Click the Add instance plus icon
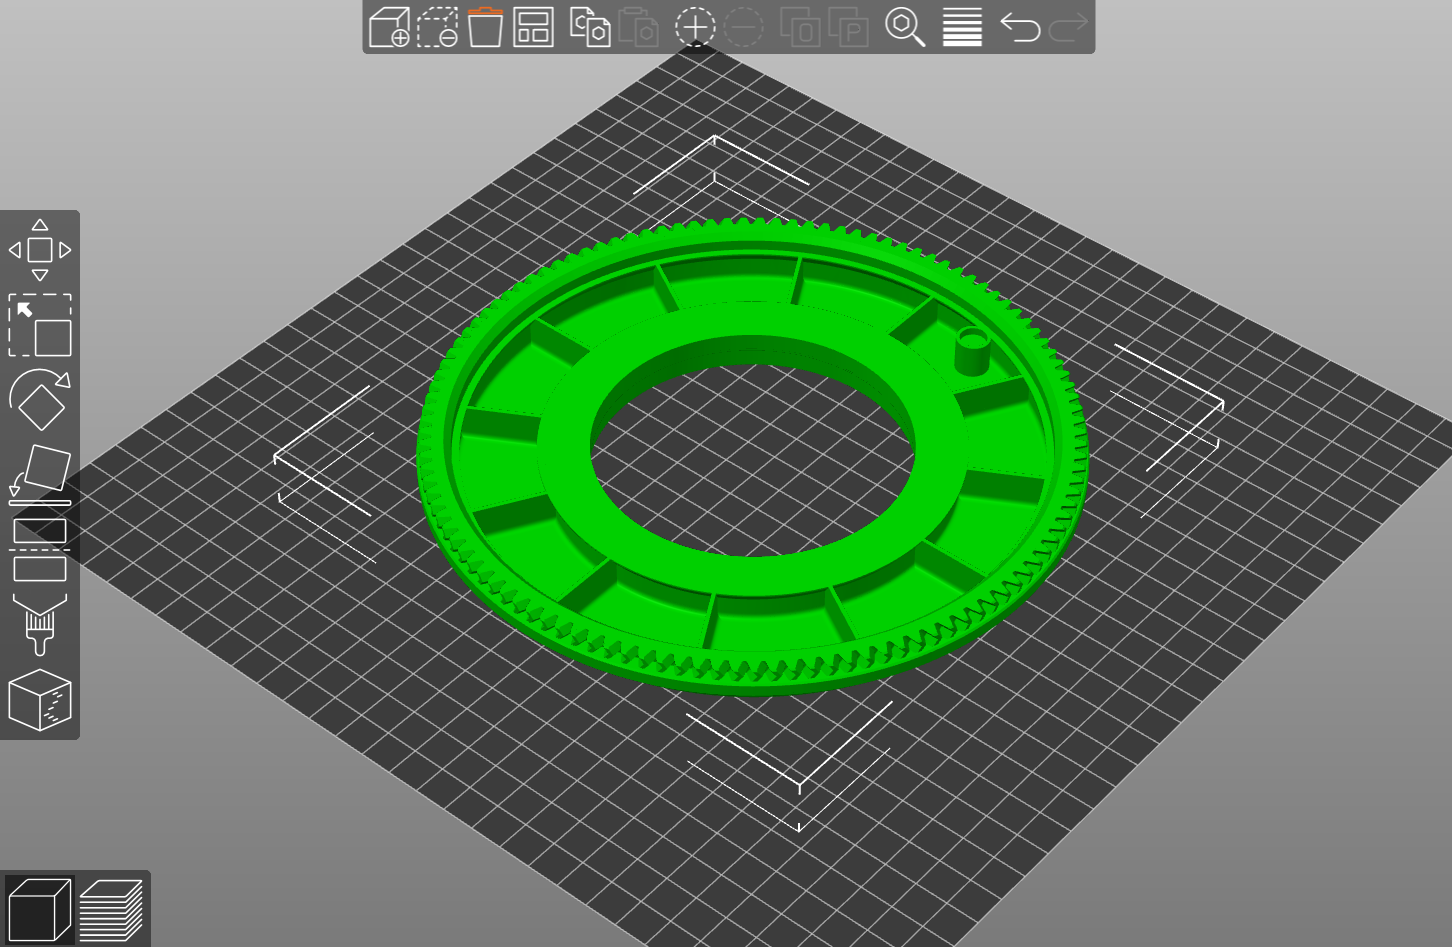Screen dimensions: 1452x947 click(x=695, y=27)
